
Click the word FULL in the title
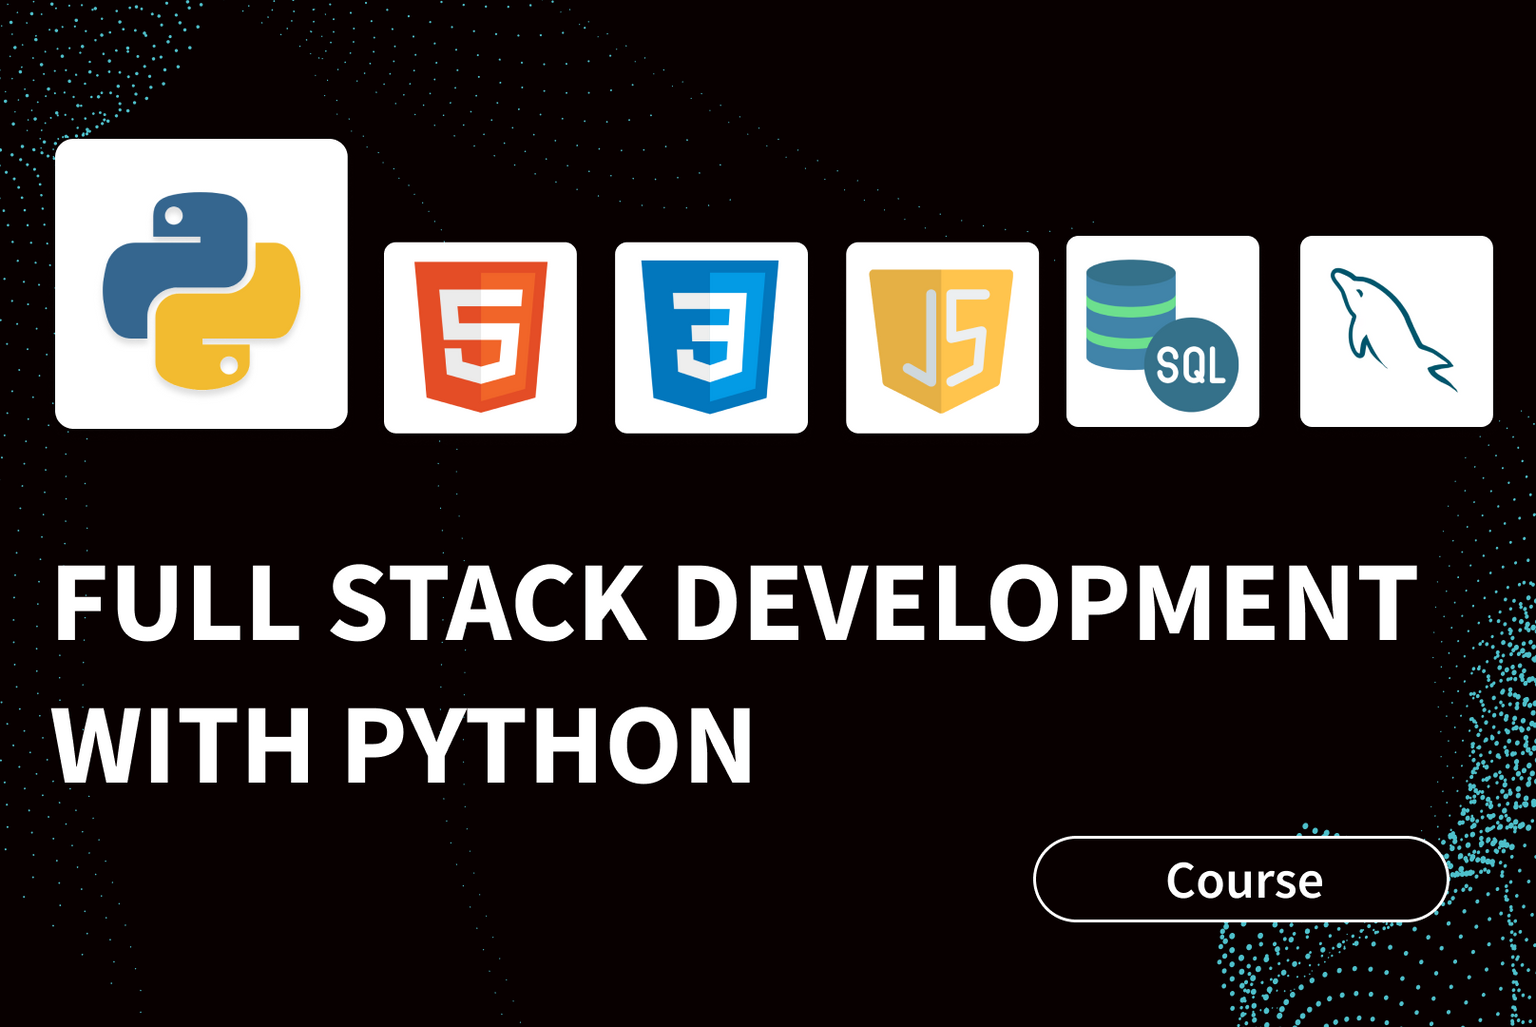tap(177, 603)
